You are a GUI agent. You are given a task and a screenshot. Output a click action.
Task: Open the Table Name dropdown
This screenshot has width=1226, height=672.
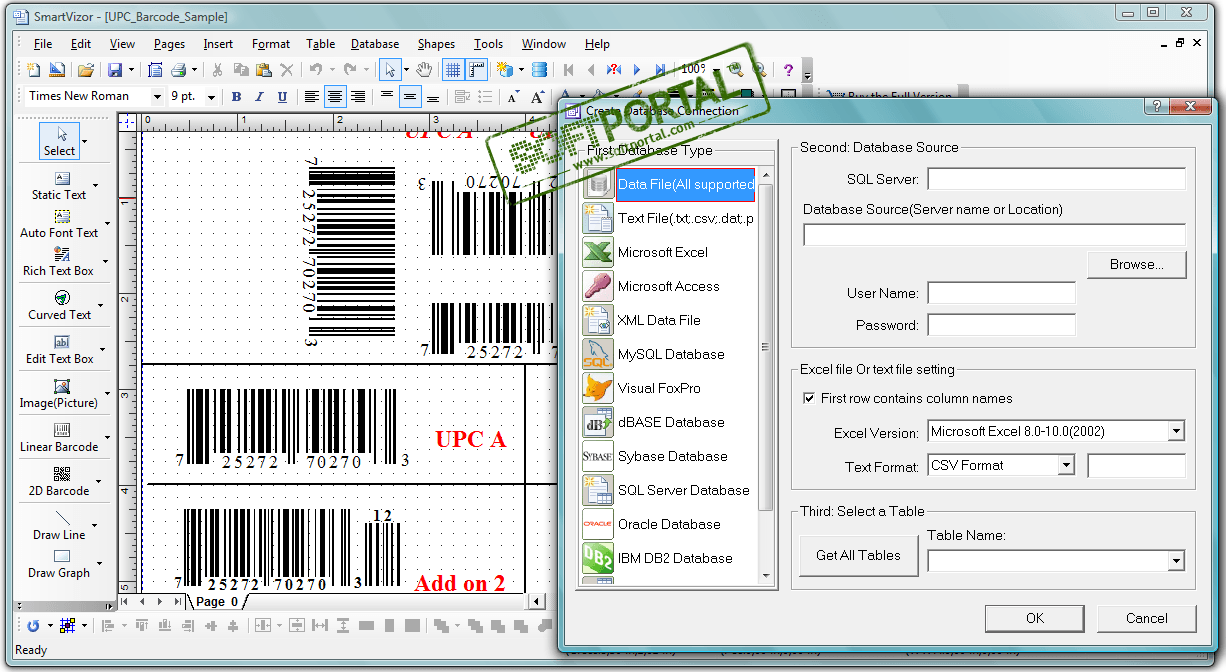tap(1176, 561)
